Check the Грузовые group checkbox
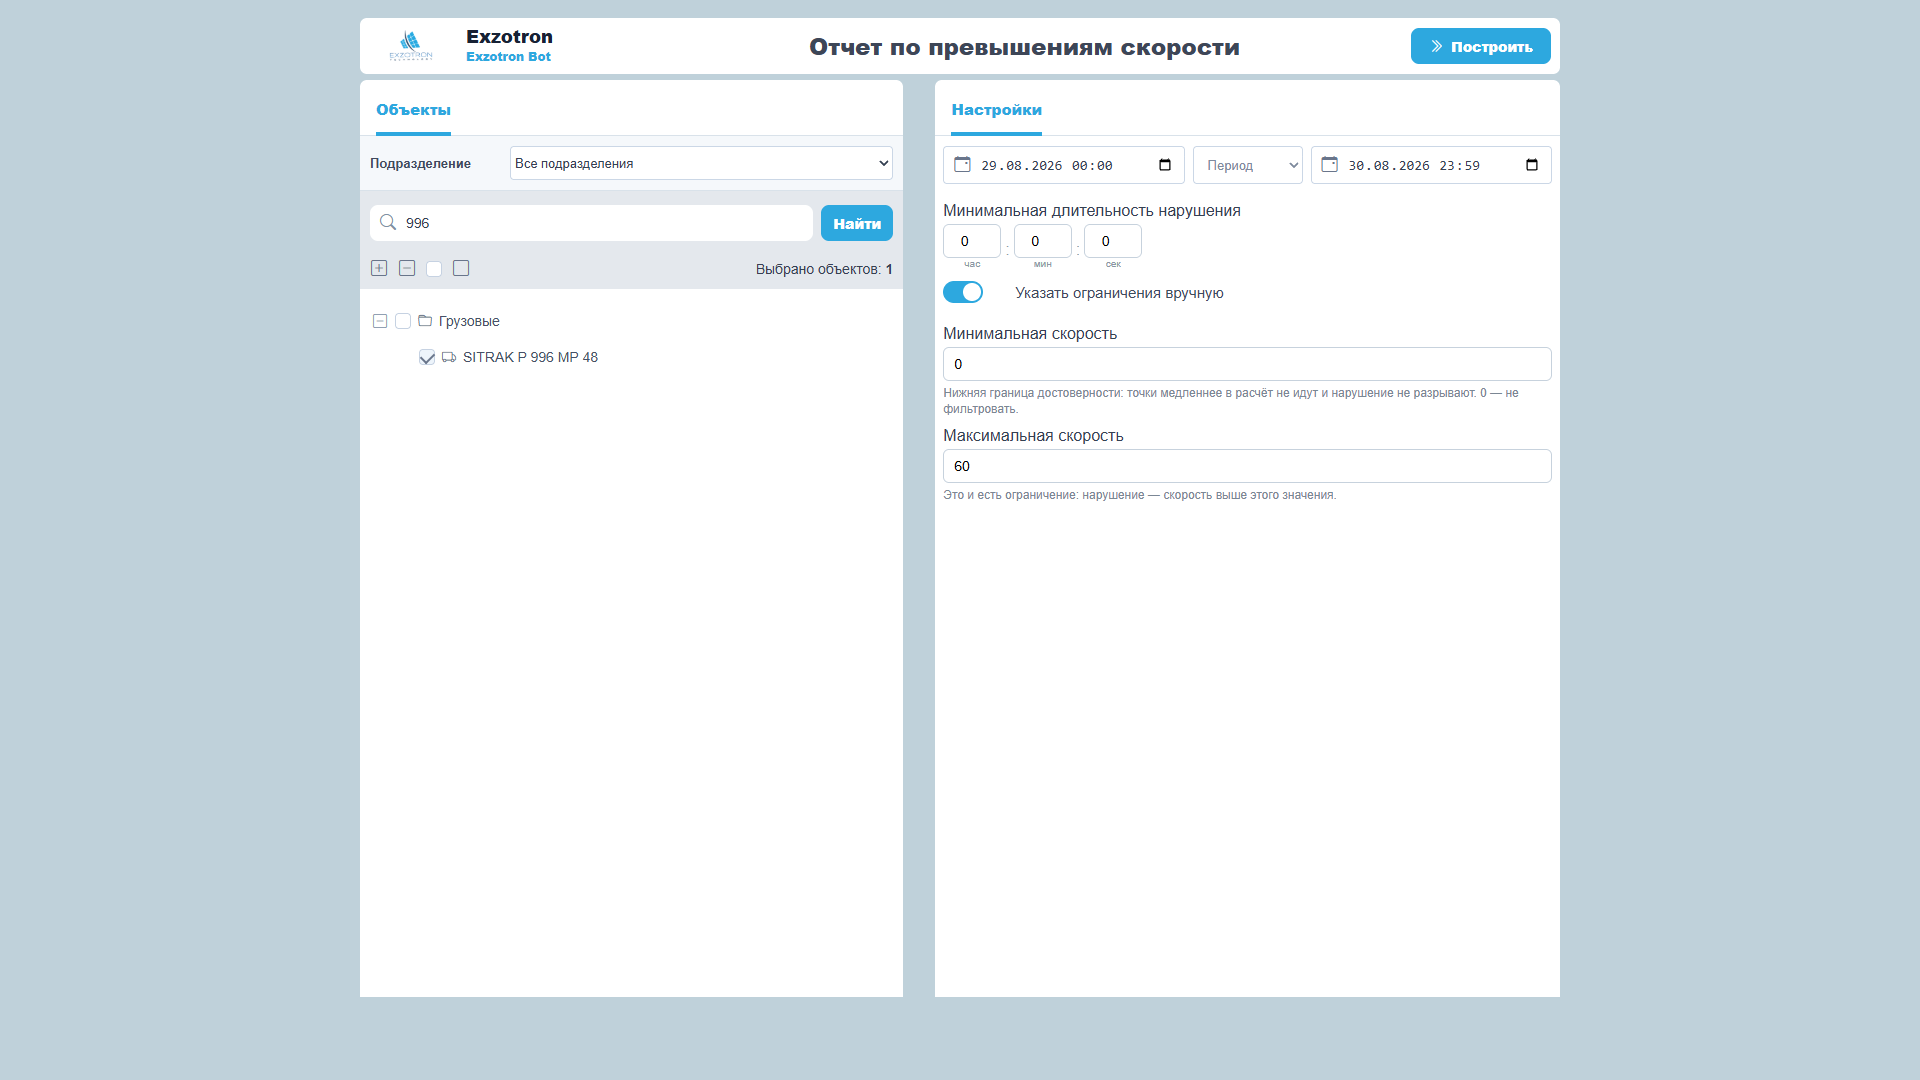 tap(403, 321)
